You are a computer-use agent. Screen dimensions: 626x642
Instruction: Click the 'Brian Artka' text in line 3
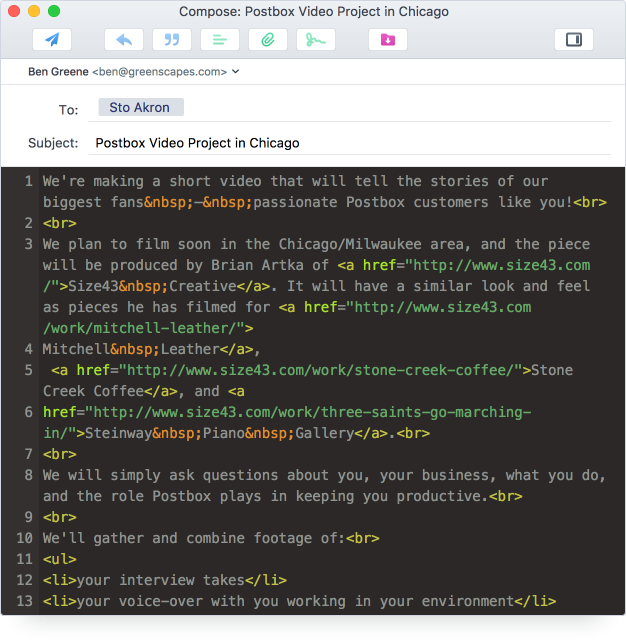(257, 265)
